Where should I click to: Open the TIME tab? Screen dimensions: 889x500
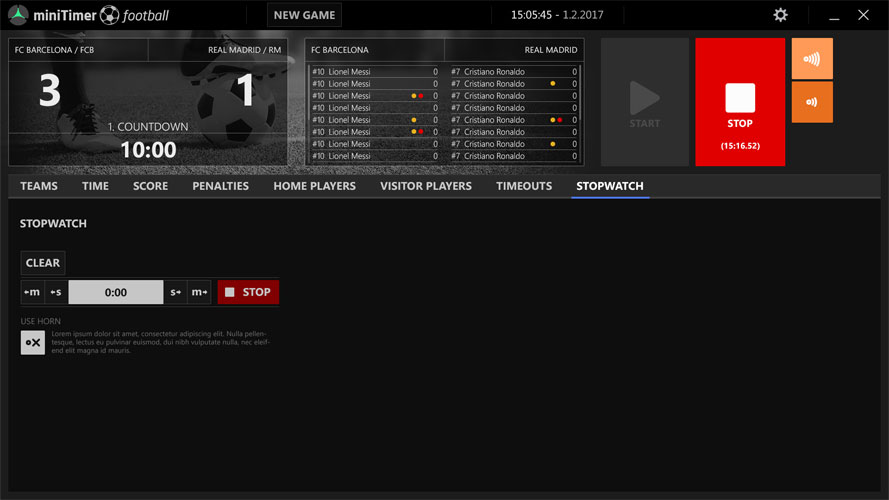click(x=95, y=186)
